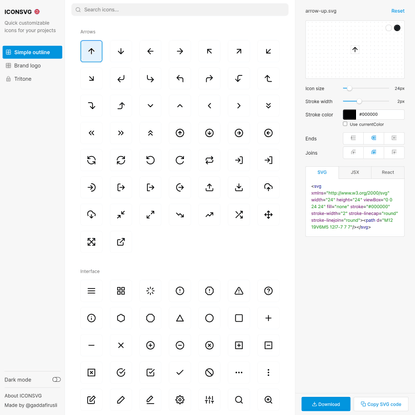Image resolution: width=415 pixels, height=415 pixels.
Task: Select the plus icon
Action: click(x=268, y=318)
